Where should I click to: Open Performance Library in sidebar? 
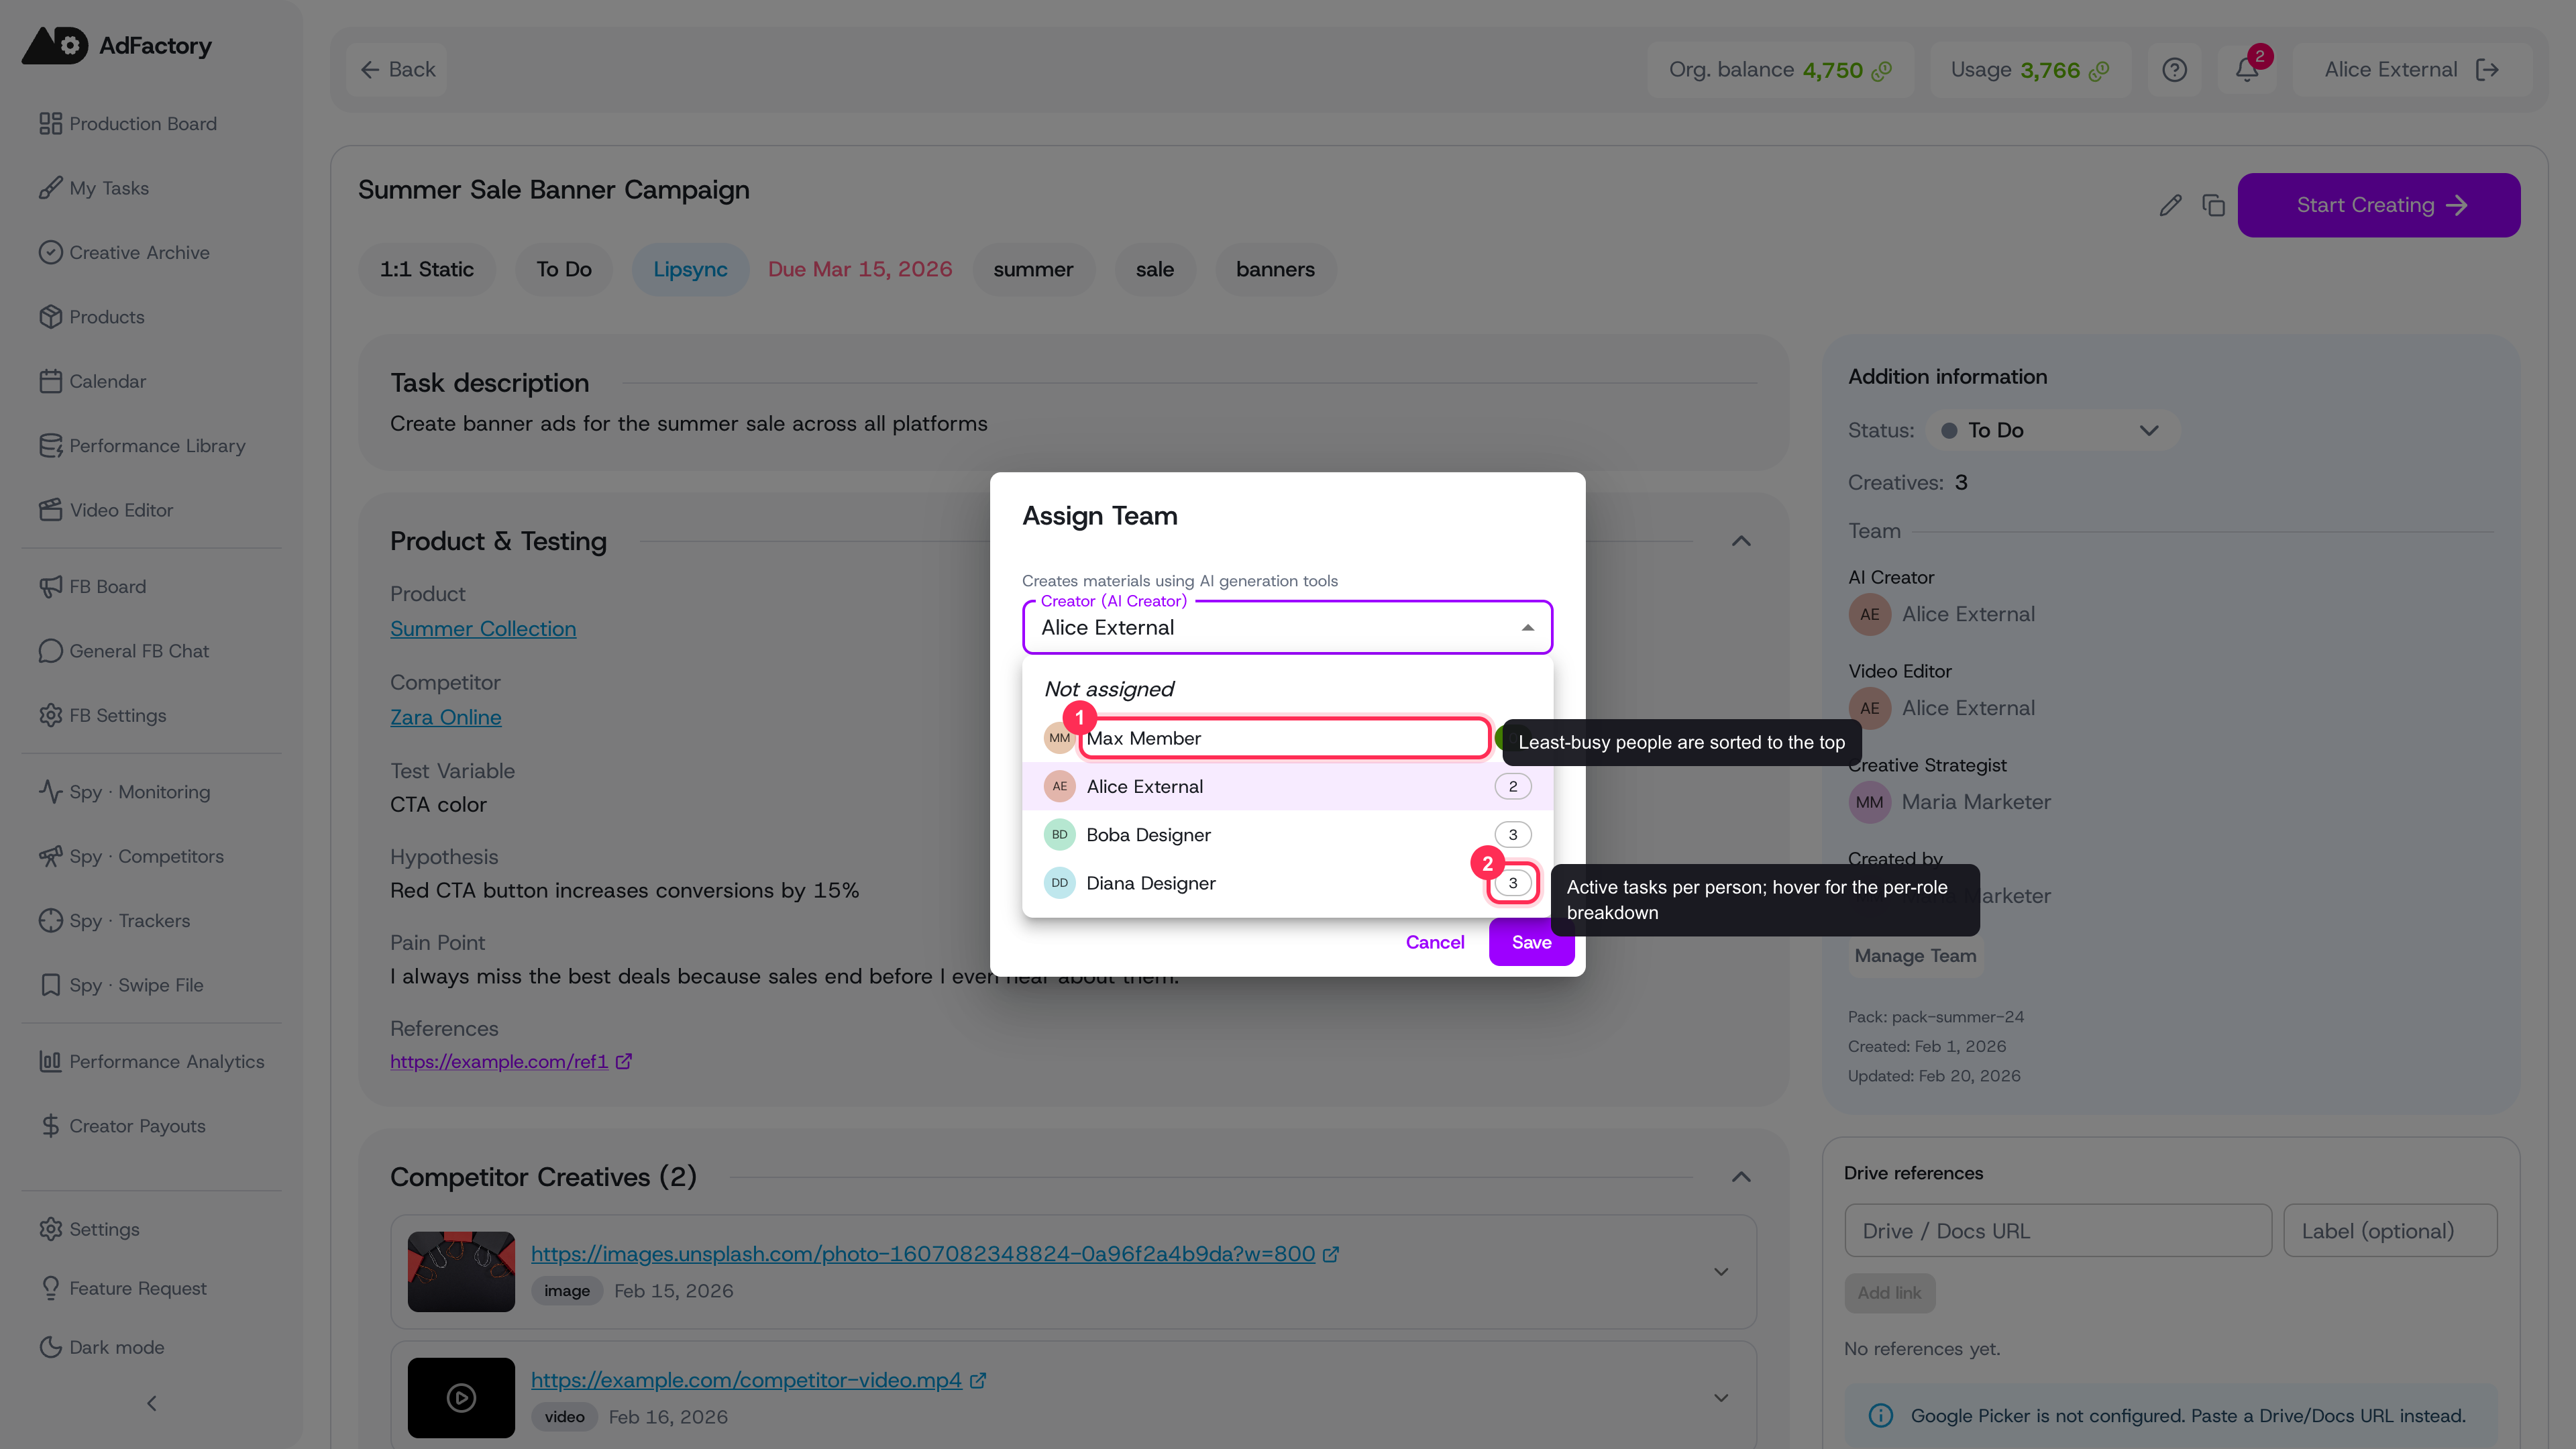pyautogui.click(x=142, y=445)
